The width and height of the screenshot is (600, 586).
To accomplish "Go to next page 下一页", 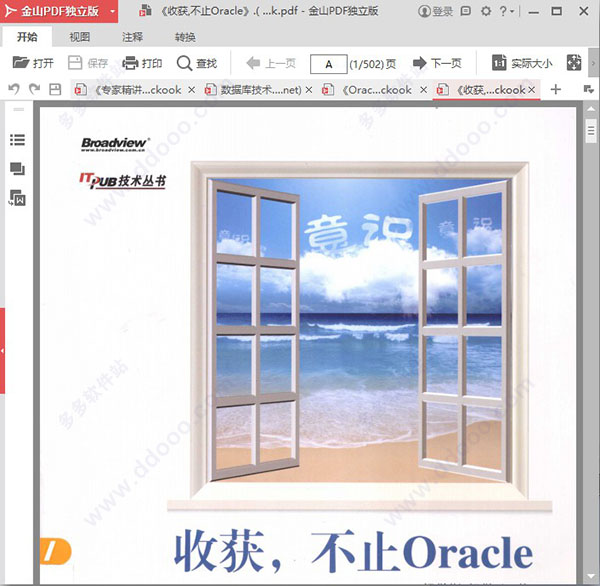I will (437, 63).
